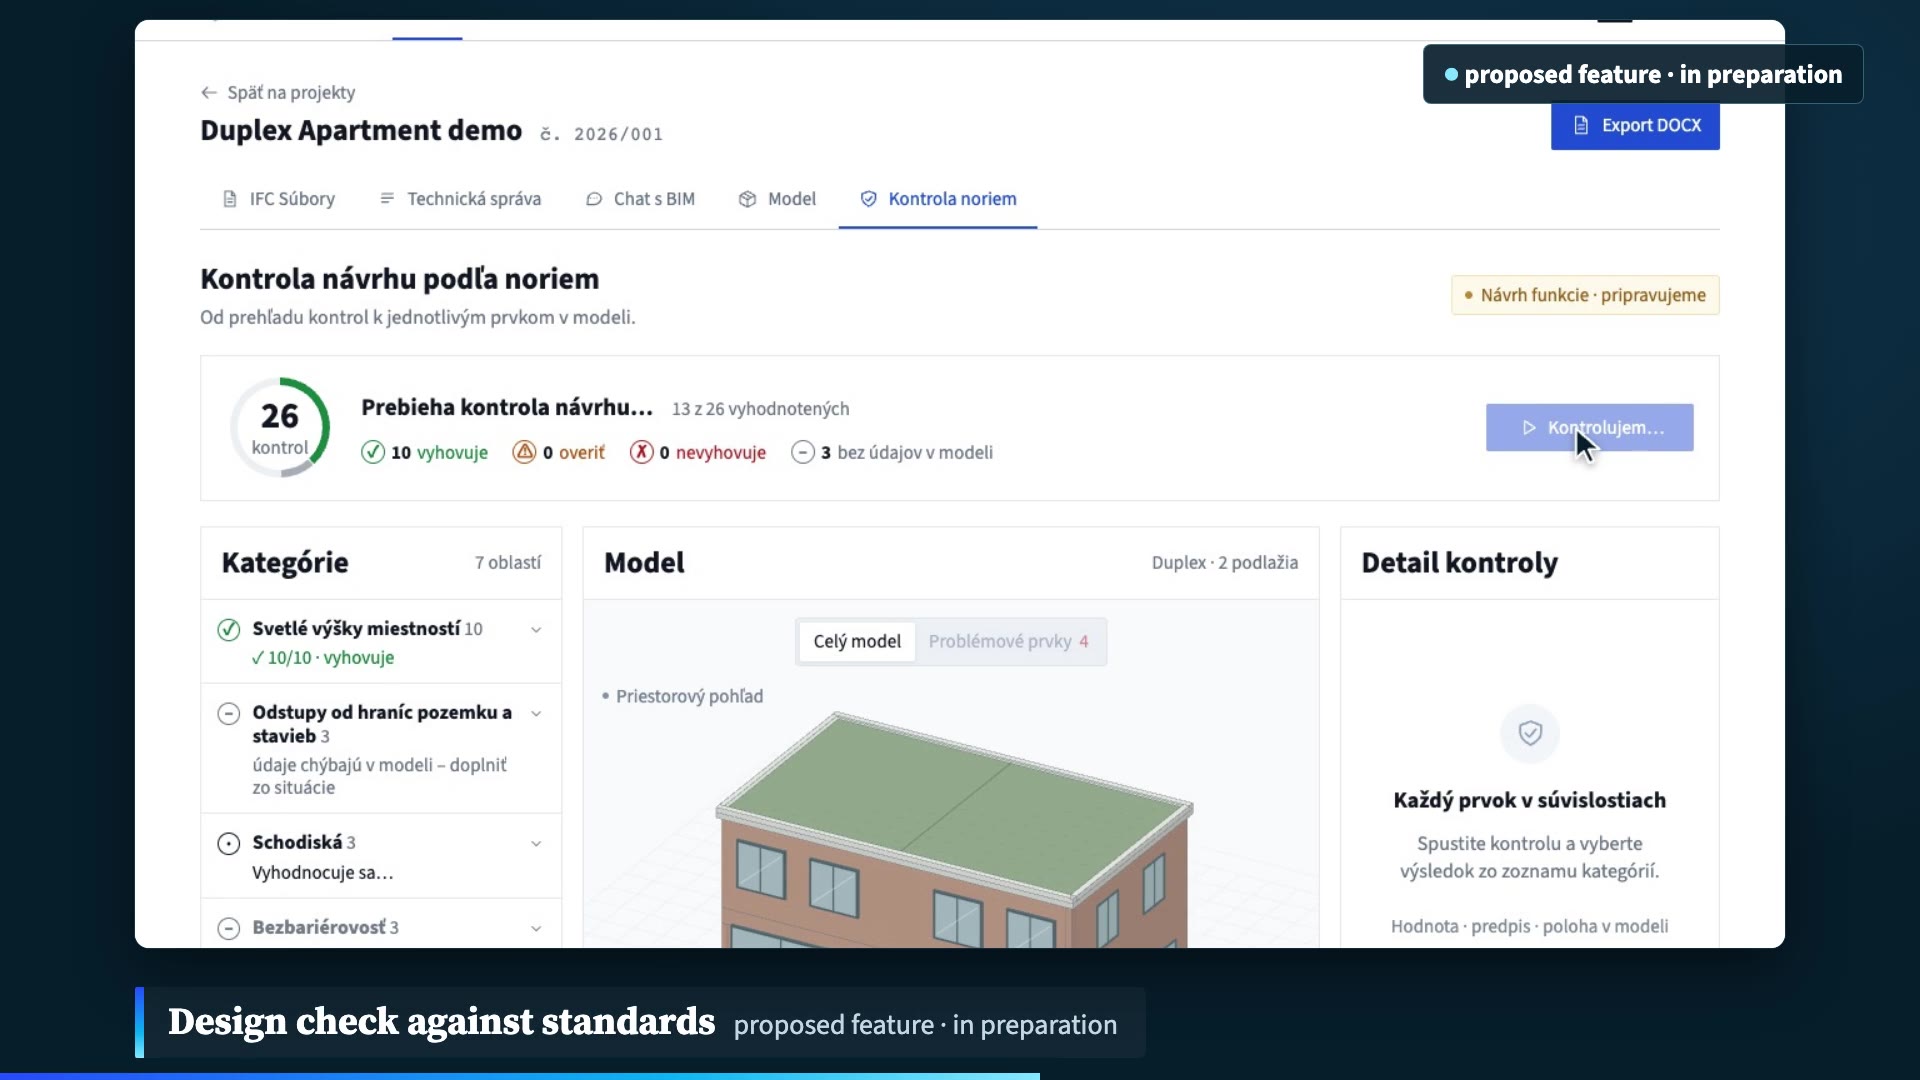The height and width of the screenshot is (1080, 1920).
Task: Click 7 oblastí count in Kategórie header
Action: (508, 563)
